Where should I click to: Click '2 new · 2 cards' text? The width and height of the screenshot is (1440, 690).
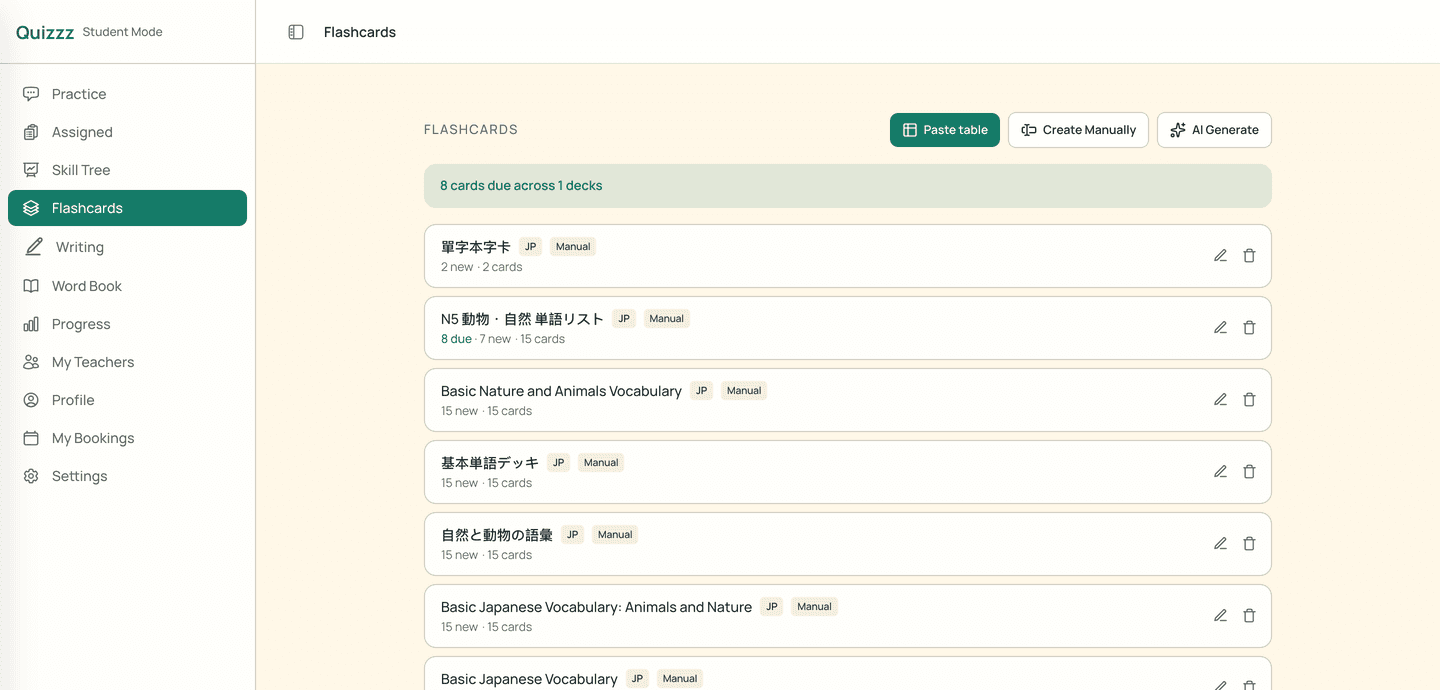click(x=482, y=267)
